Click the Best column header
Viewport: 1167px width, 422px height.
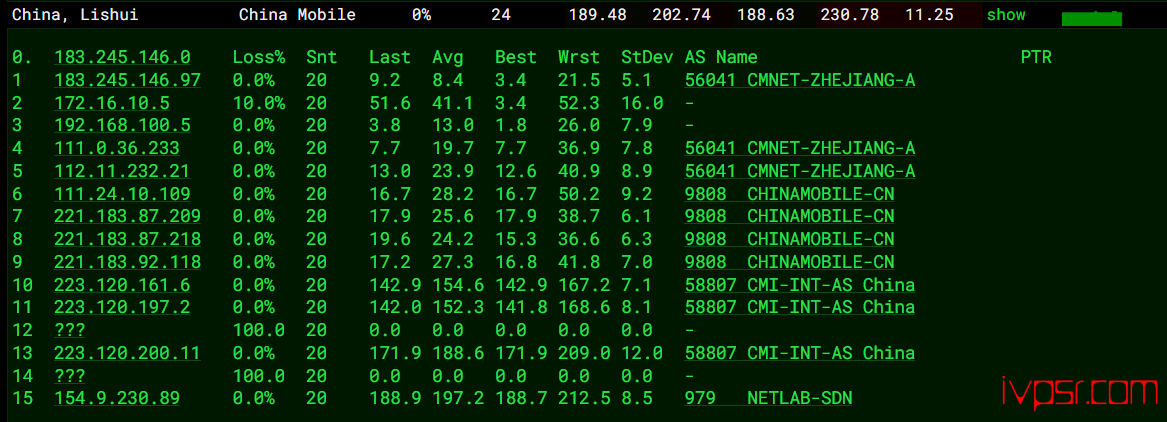coord(516,57)
